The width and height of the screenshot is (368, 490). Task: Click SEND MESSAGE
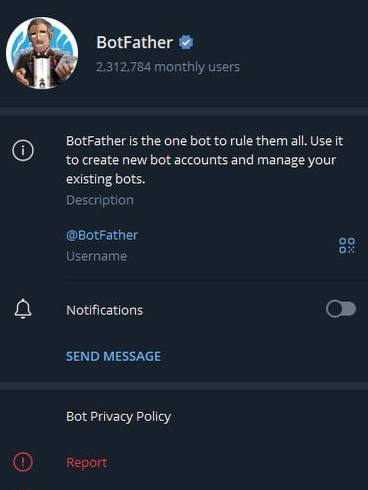pyautogui.click(x=113, y=356)
